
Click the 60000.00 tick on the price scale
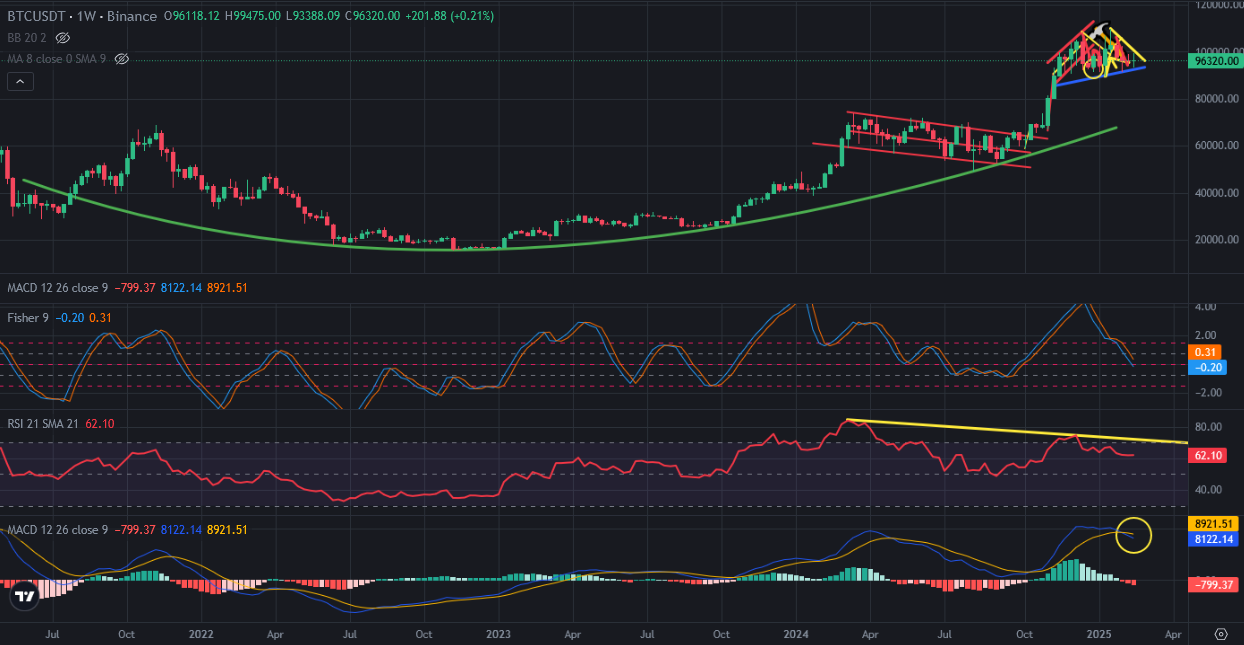(x=1217, y=145)
